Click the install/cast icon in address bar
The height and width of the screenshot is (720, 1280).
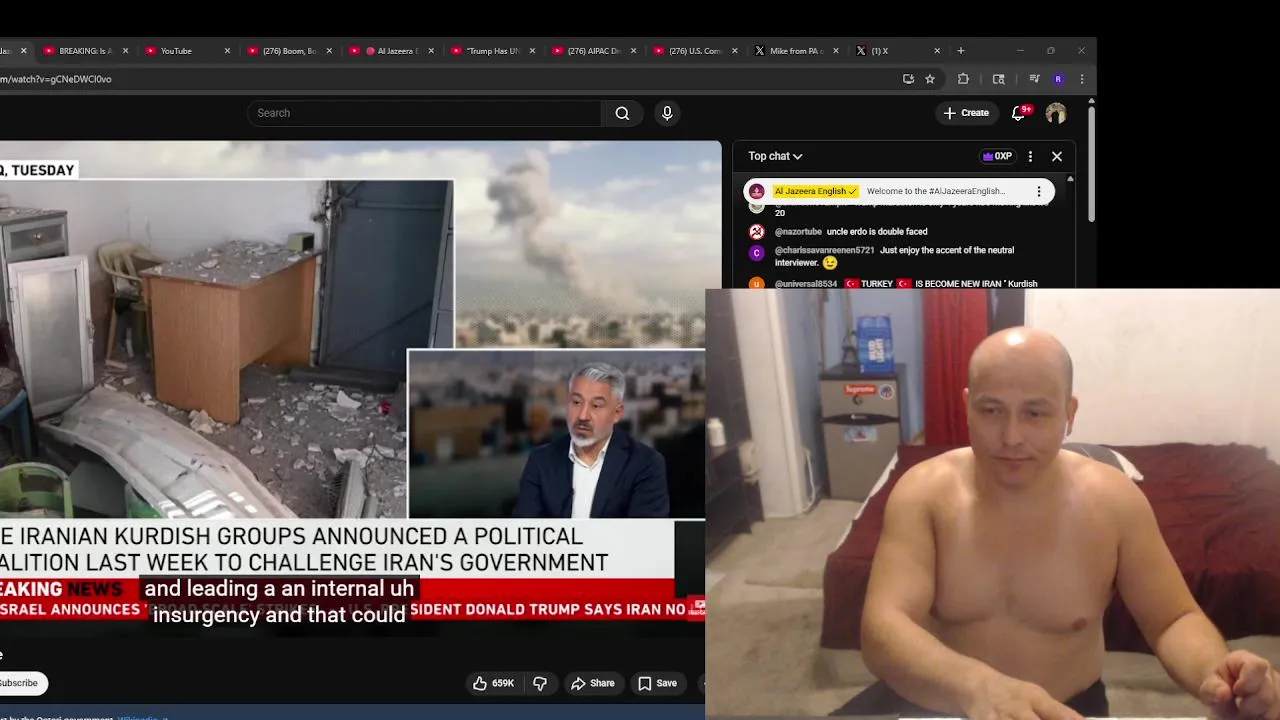[908, 79]
